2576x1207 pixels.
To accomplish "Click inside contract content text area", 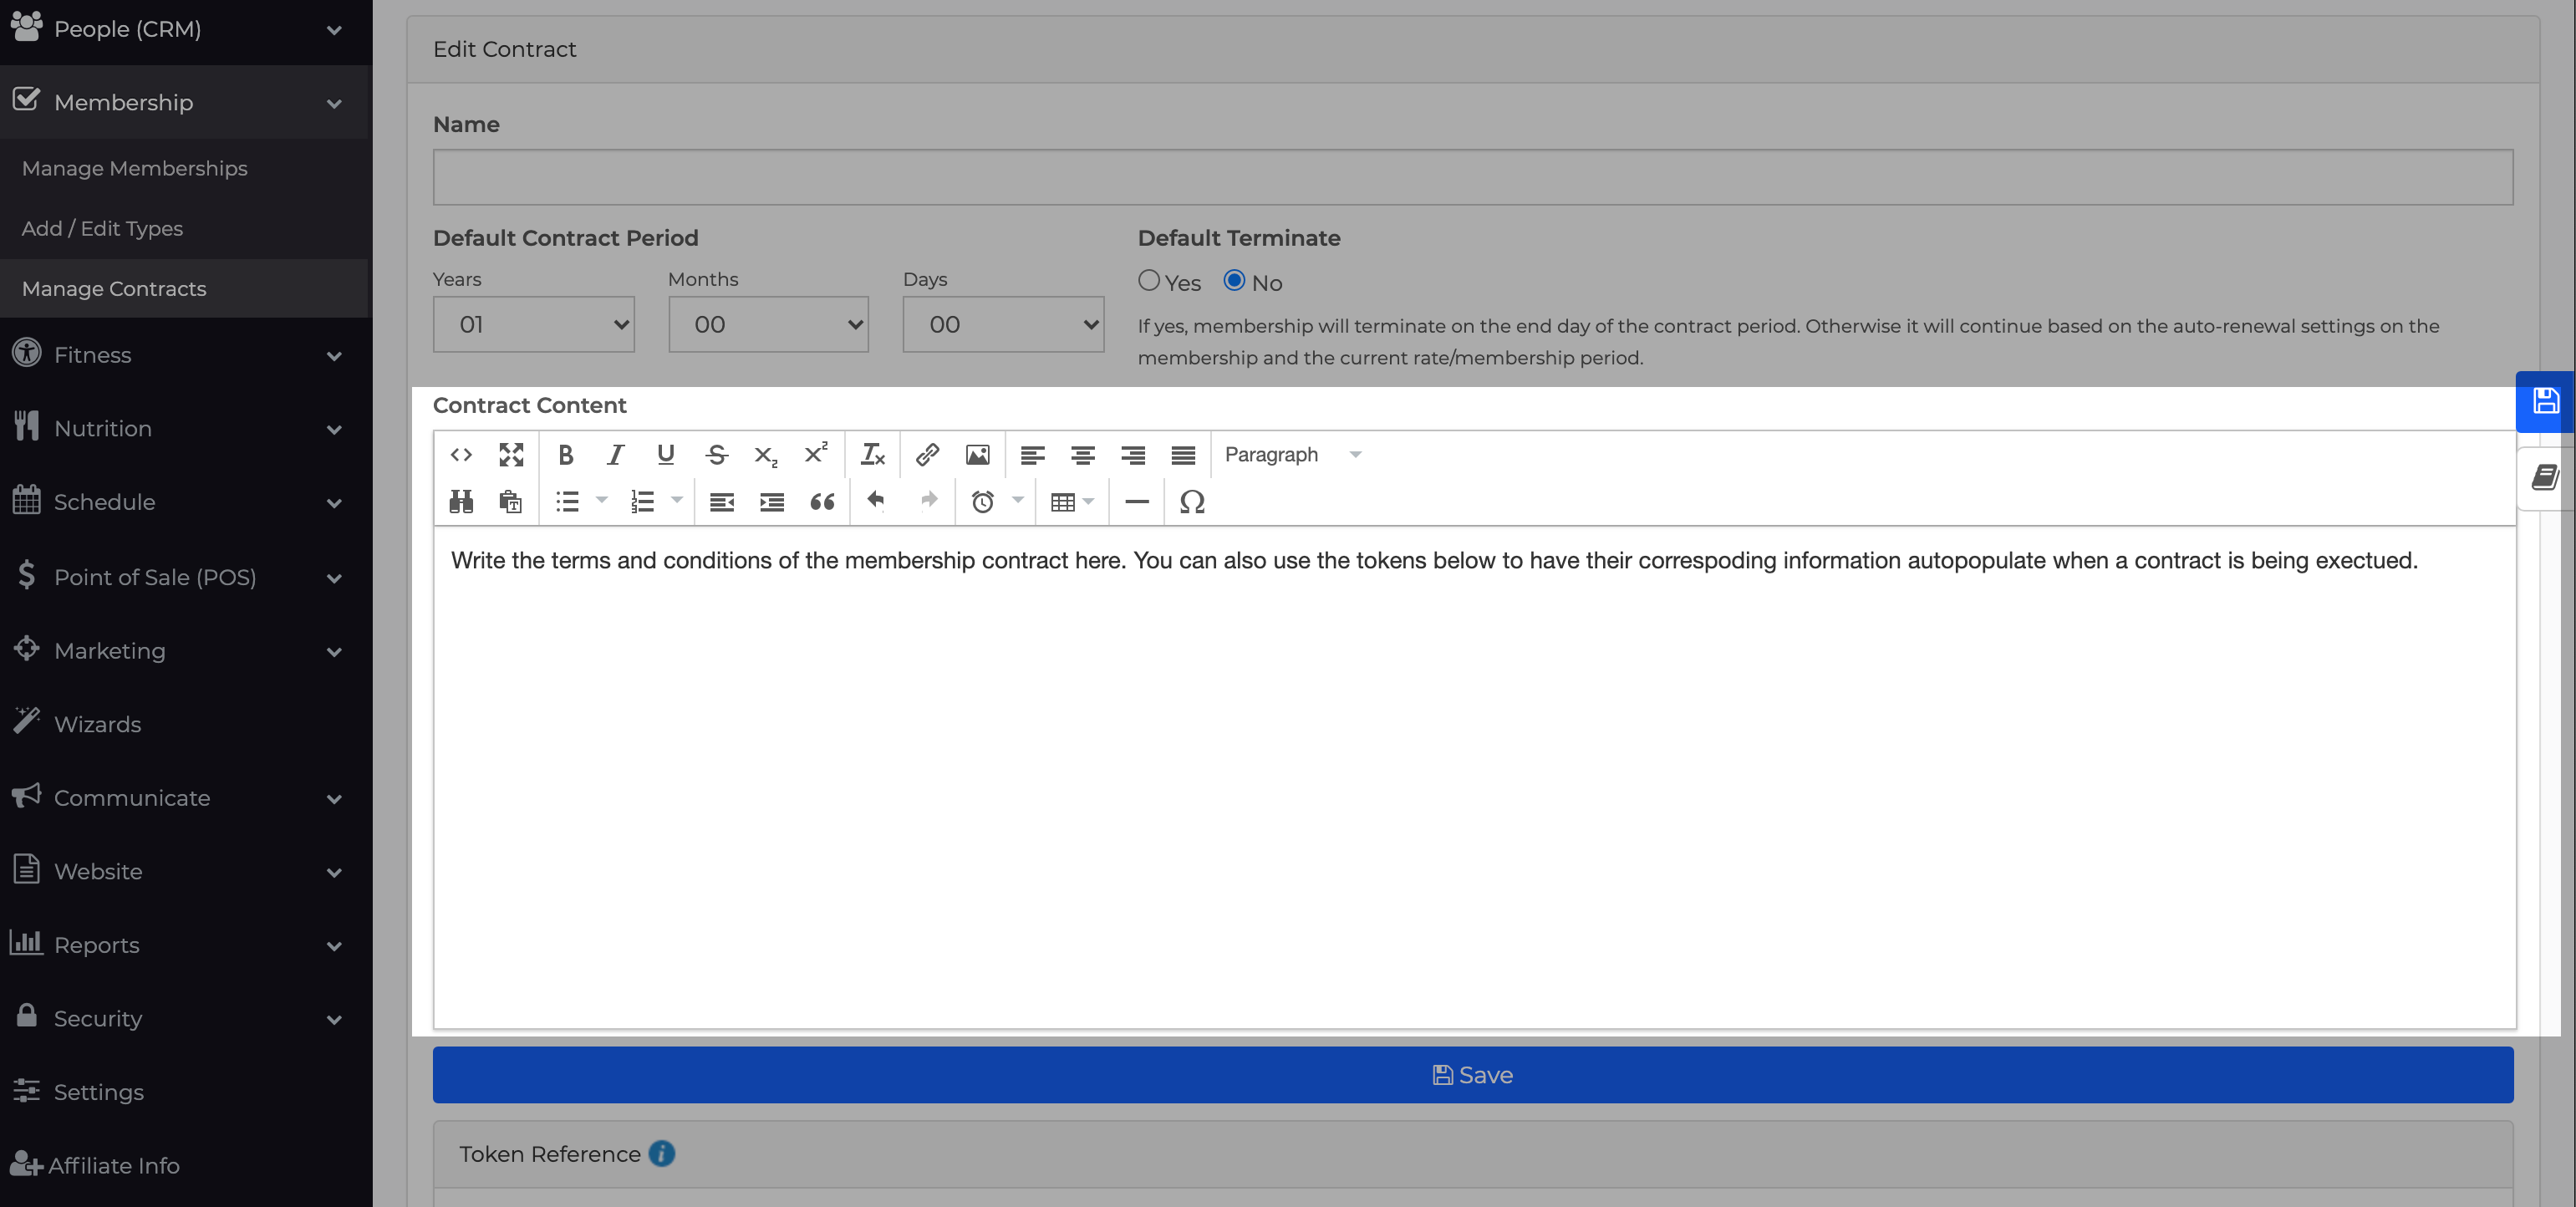I will (1475, 777).
